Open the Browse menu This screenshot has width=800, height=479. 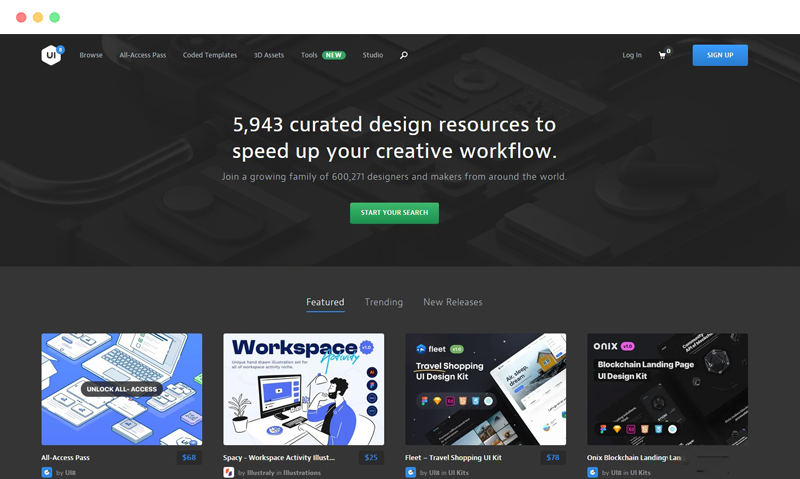91,55
